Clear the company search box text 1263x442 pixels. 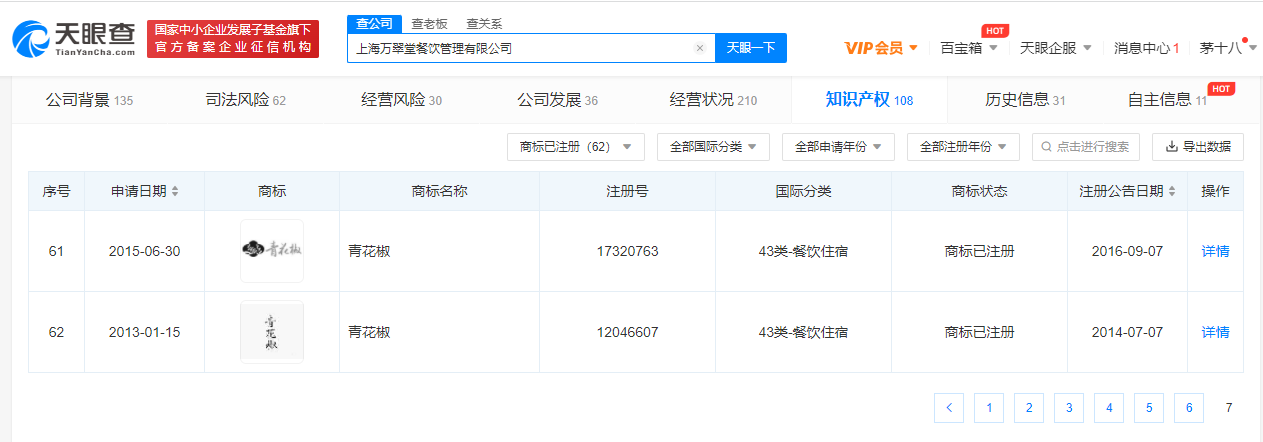click(700, 48)
